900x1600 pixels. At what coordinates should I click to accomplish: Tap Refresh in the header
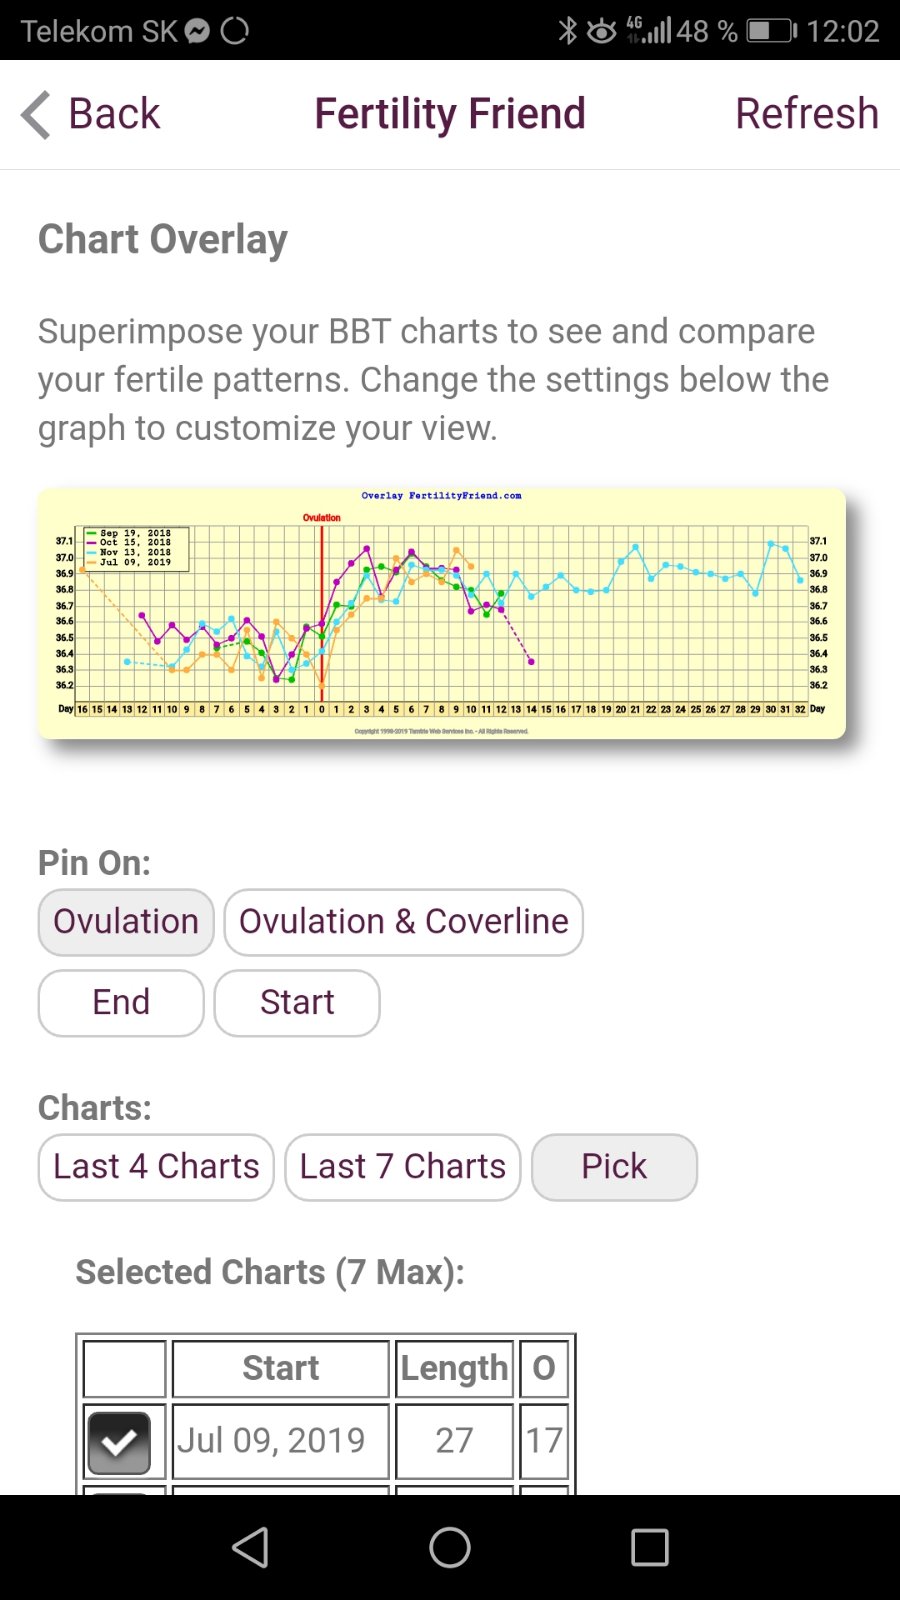[807, 114]
